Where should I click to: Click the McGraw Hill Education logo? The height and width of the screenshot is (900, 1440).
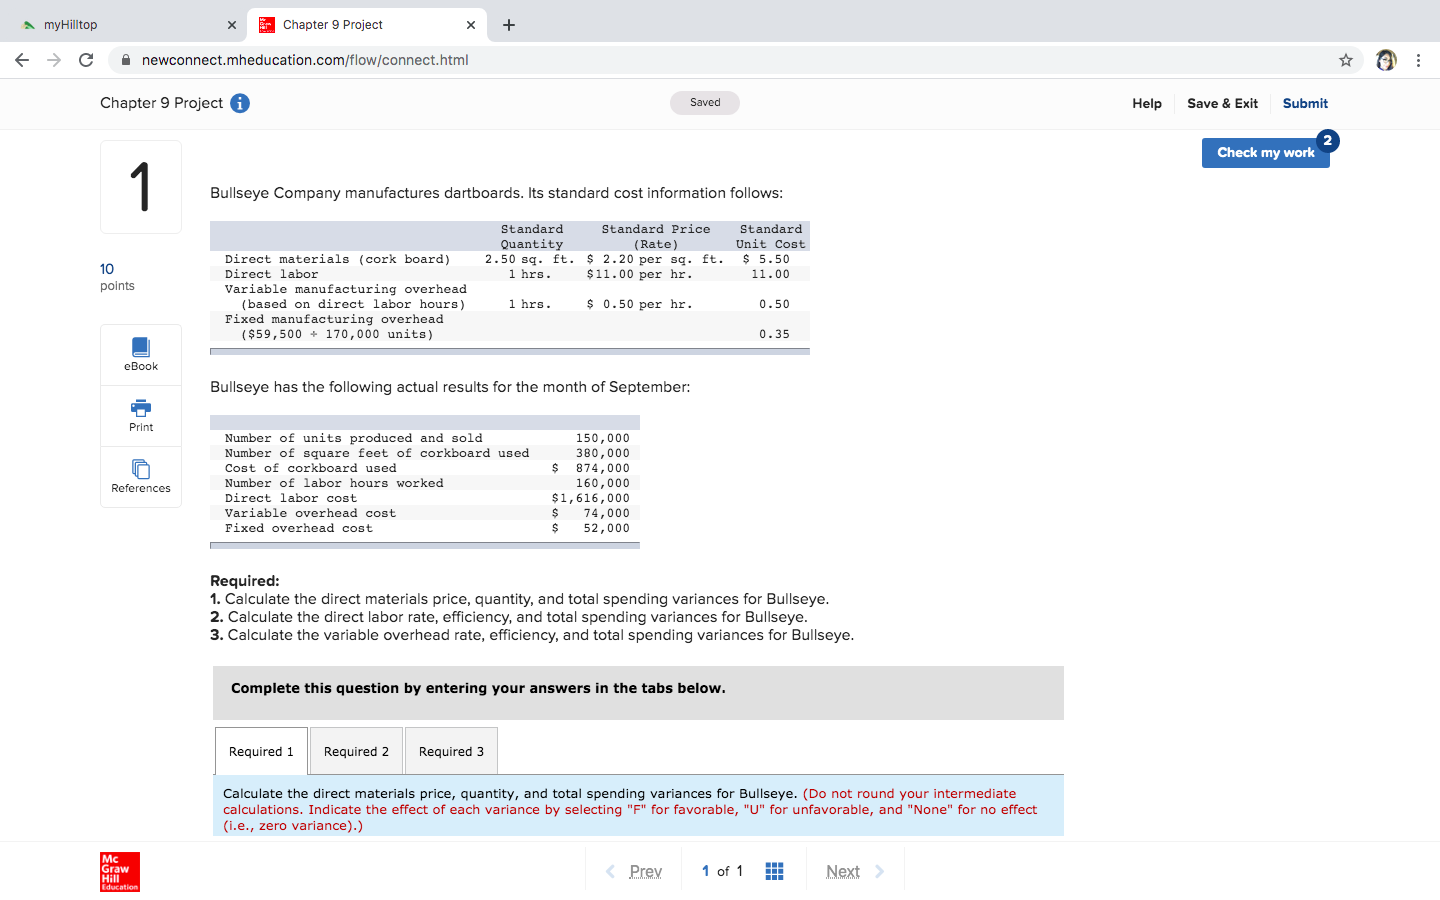pos(120,872)
